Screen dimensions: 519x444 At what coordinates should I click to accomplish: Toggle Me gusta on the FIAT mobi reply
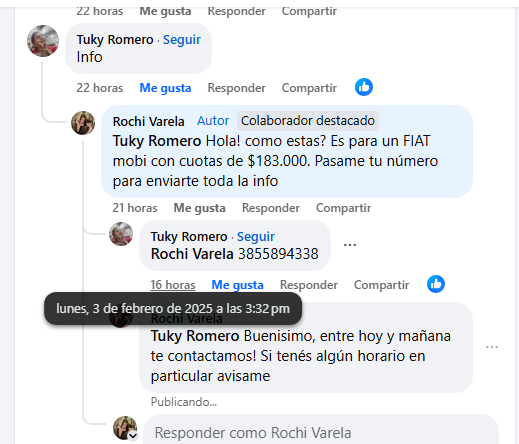pos(199,208)
